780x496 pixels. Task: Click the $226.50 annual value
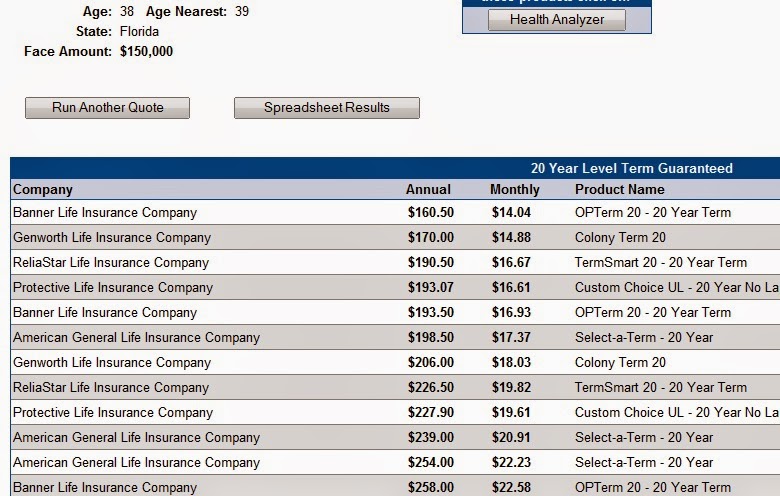click(431, 387)
